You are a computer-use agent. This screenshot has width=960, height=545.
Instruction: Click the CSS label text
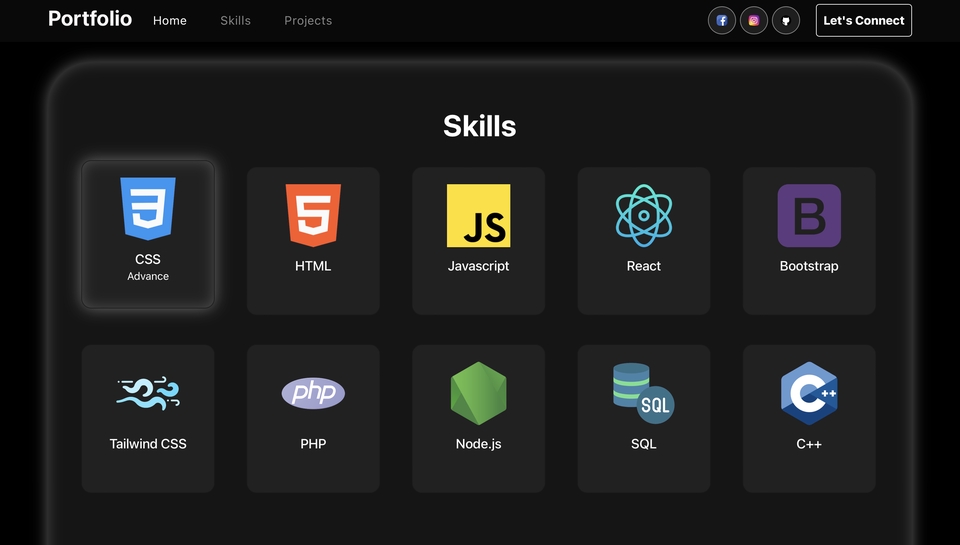148,259
